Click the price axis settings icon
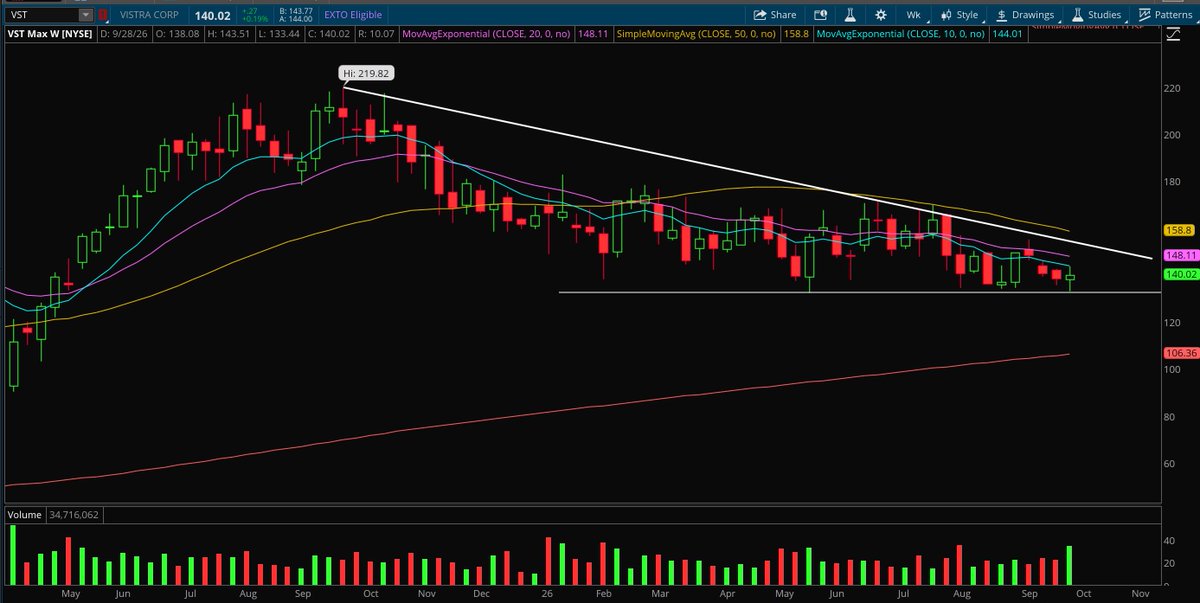The image size is (1200, 603). 1172,34
